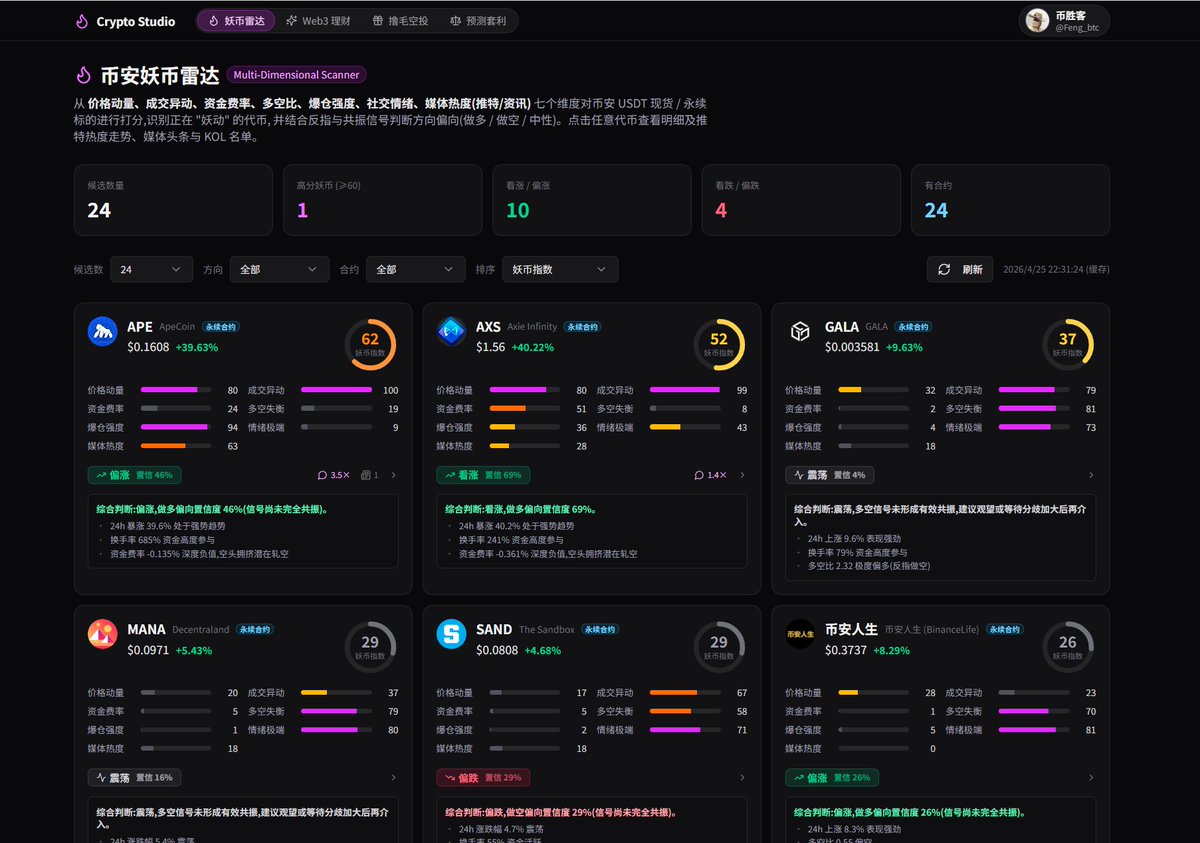Click the 看涨 / 偏涨 stat card
Viewport: 1200px width, 843px height.
click(592, 200)
